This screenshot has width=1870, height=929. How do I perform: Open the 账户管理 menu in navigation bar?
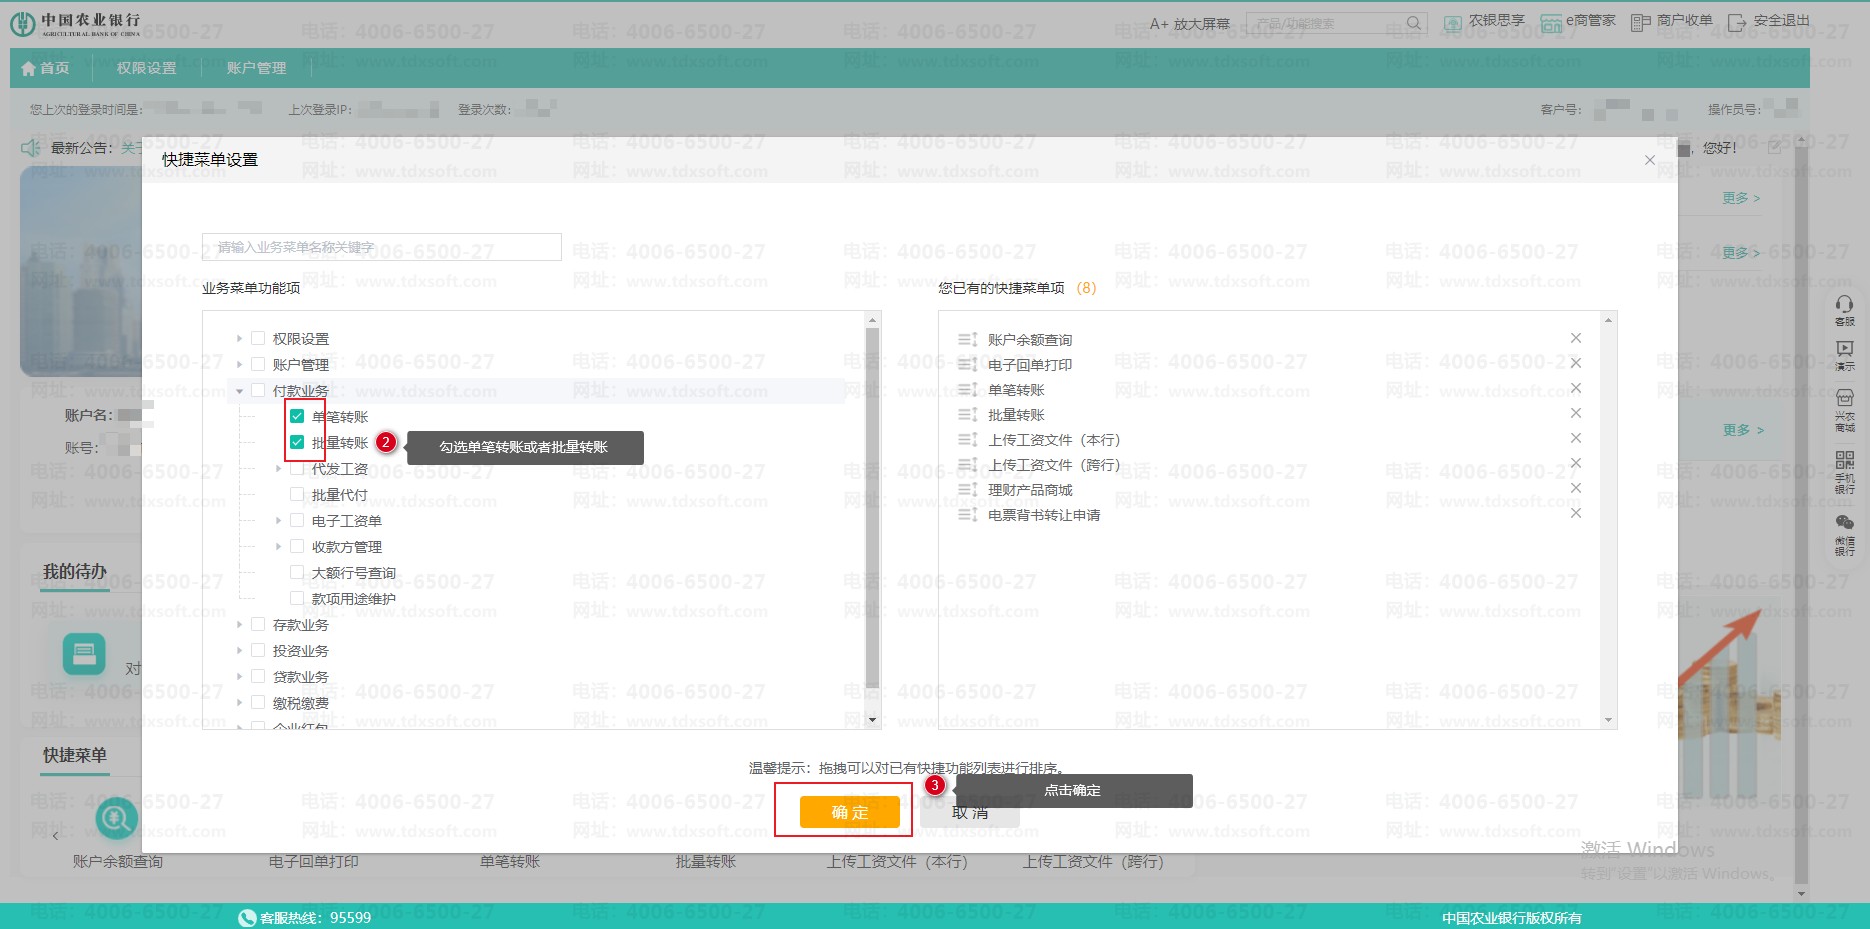pos(256,68)
